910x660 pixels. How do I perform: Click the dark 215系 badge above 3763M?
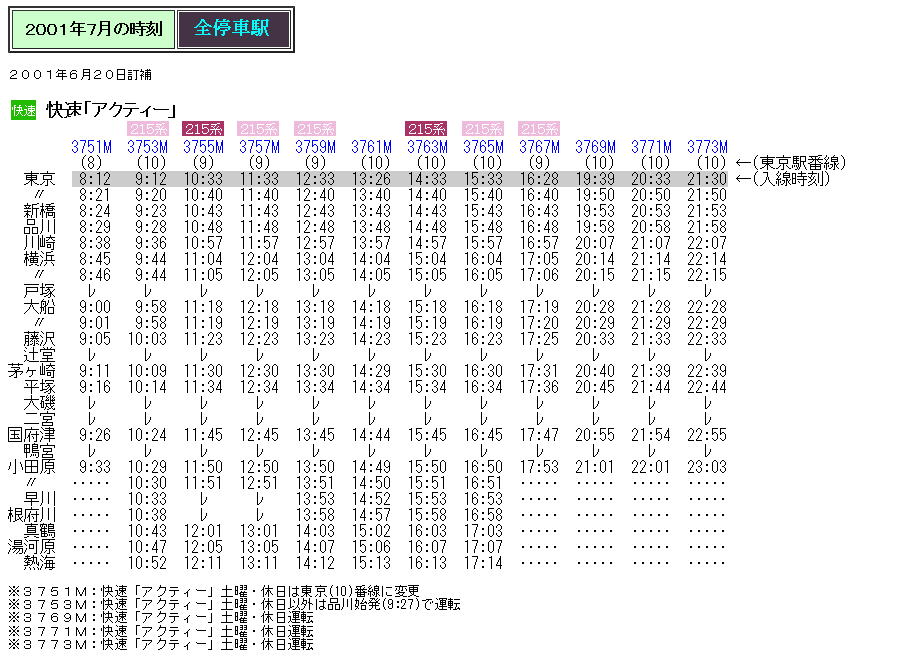[x=427, y=129]
